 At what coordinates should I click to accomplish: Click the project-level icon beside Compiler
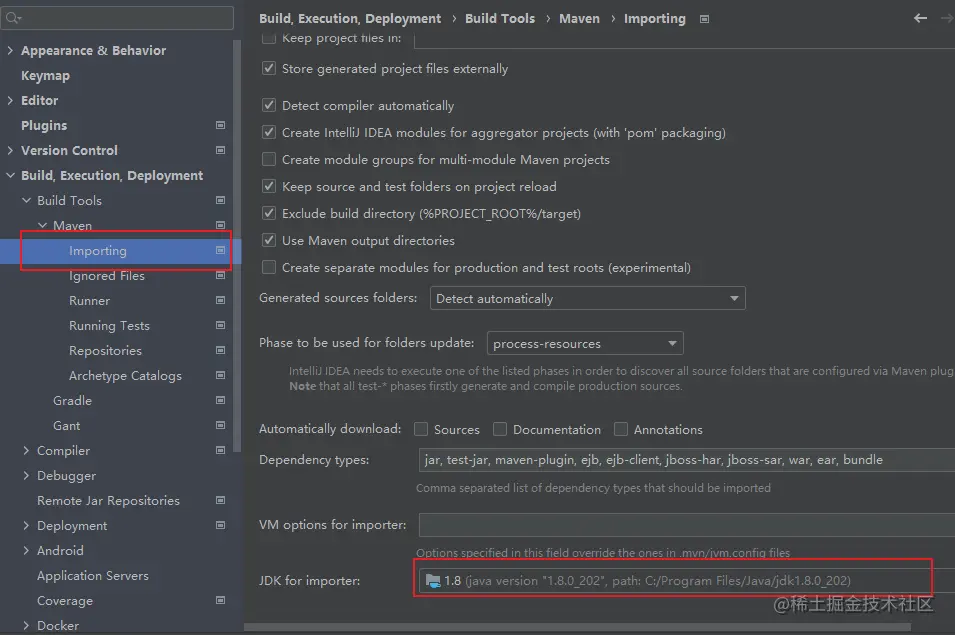pyautogui.click(x=220, y=450)
